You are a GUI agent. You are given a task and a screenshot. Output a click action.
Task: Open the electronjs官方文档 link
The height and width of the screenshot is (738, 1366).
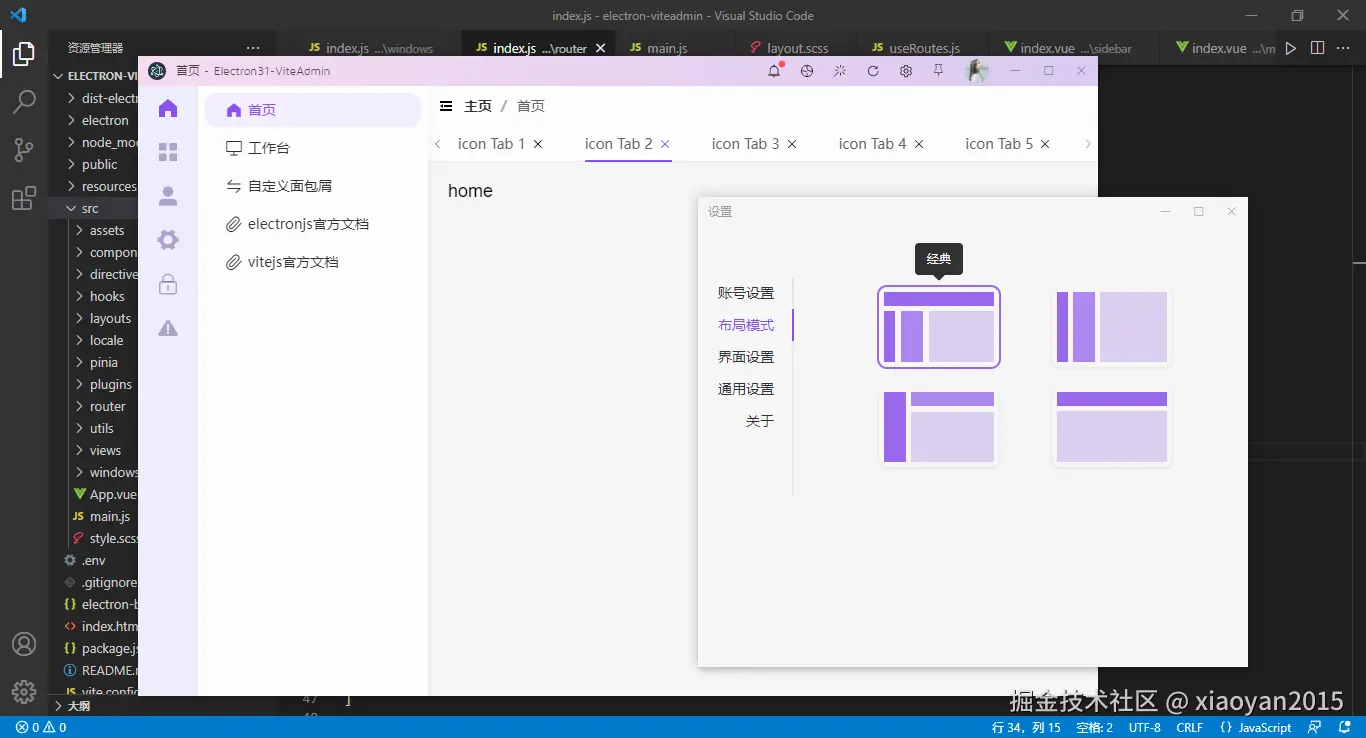(307, 223)
